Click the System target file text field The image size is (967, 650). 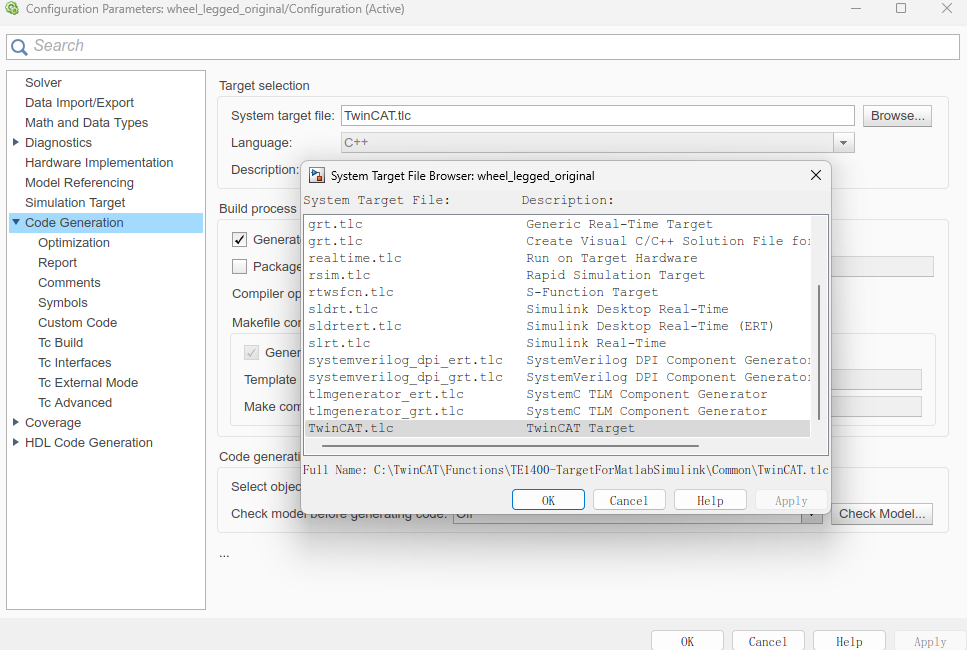598,116
